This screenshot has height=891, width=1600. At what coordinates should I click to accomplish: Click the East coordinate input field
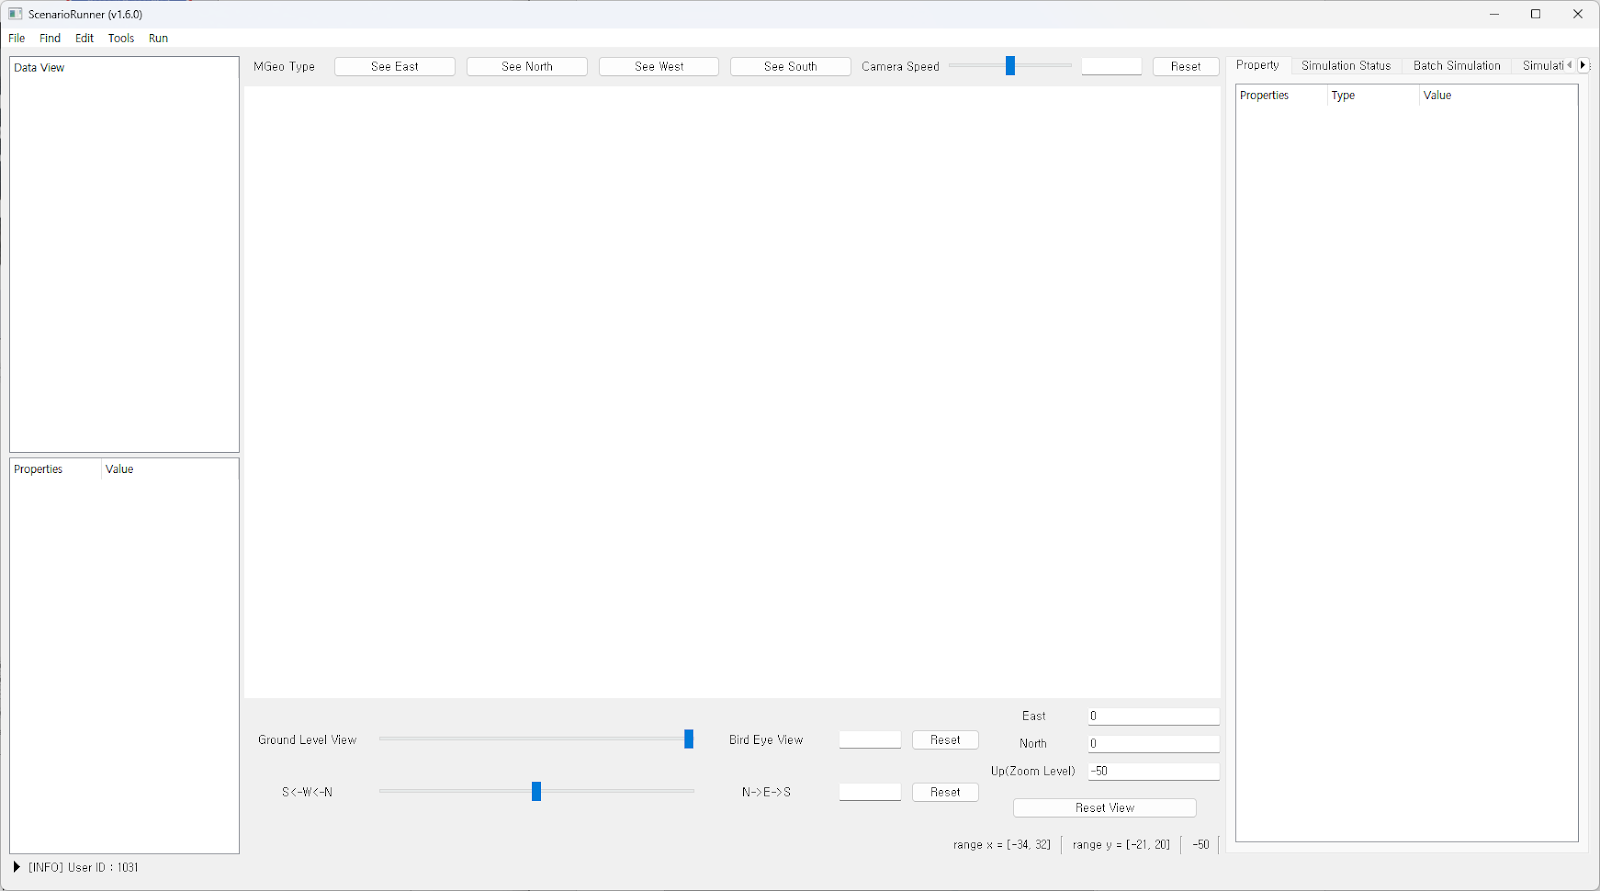point(1153,716)
